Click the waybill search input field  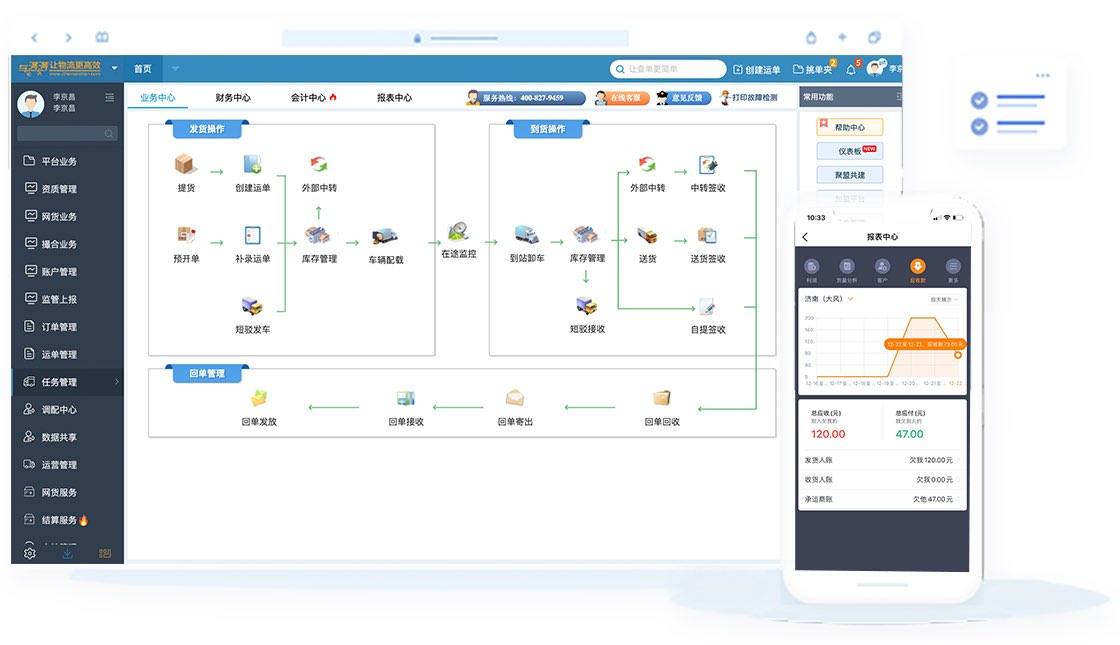point(670,69)
